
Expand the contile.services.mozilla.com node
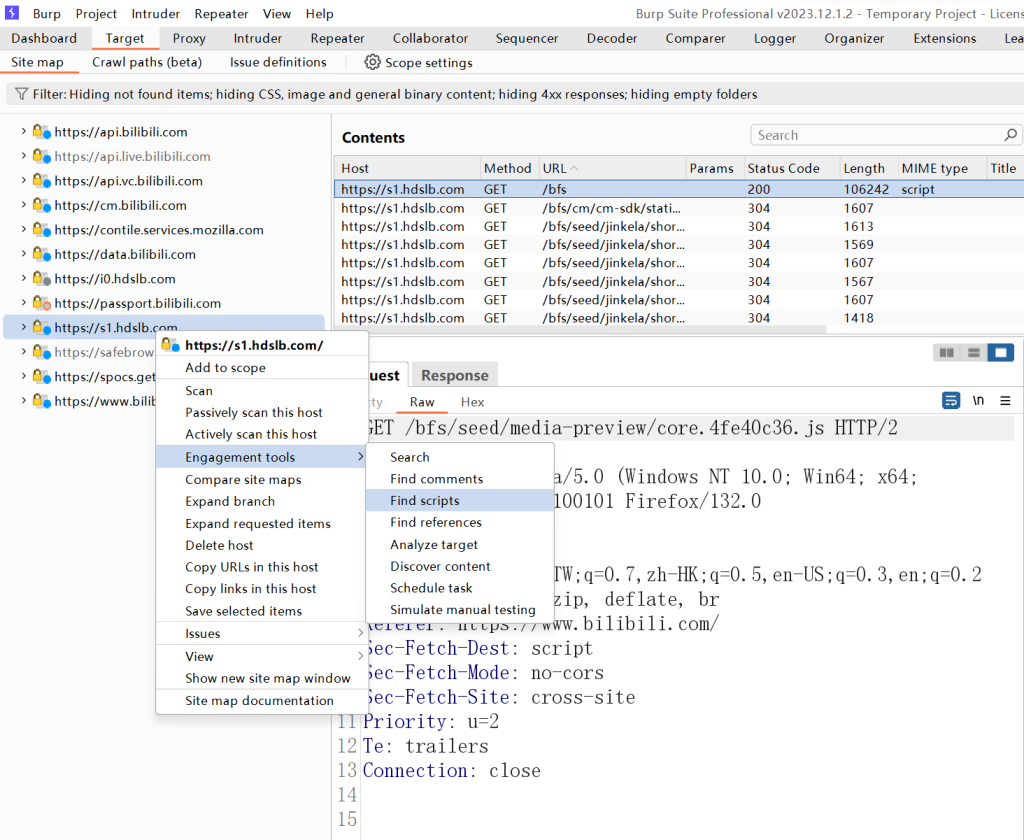click(x=24, y=229)
